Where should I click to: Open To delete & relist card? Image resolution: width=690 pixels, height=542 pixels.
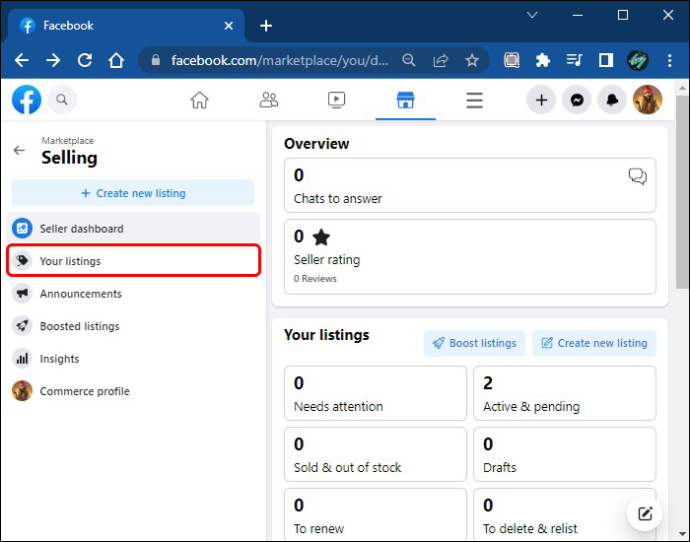[565, 515]
